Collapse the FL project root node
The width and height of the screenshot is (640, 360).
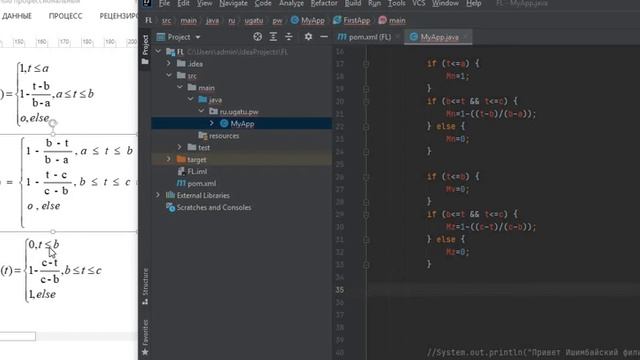159,52
